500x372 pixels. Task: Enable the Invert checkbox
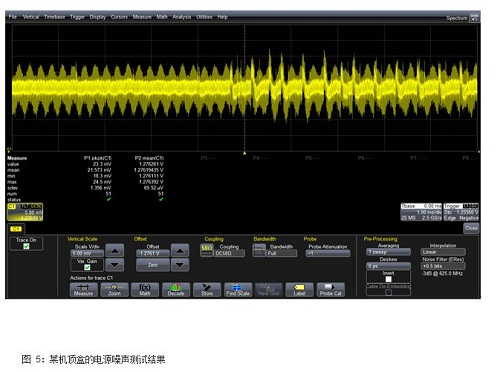click(x=388, y=279)
